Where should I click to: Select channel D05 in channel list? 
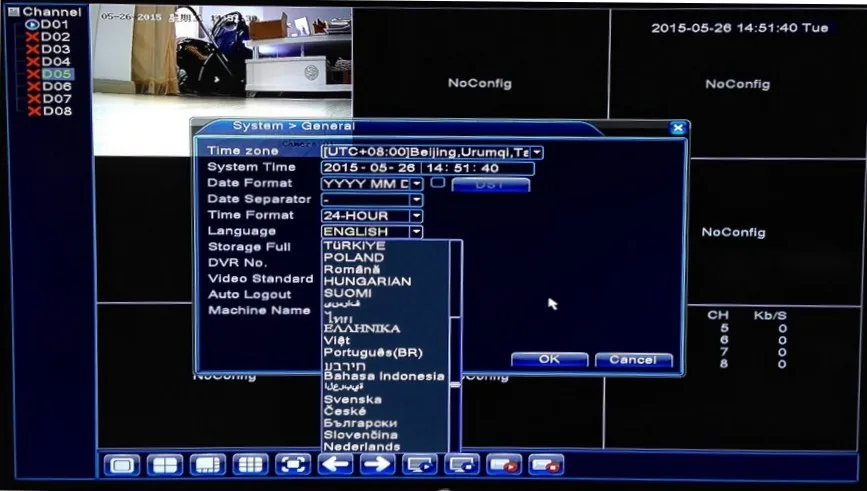click(56, 74)
